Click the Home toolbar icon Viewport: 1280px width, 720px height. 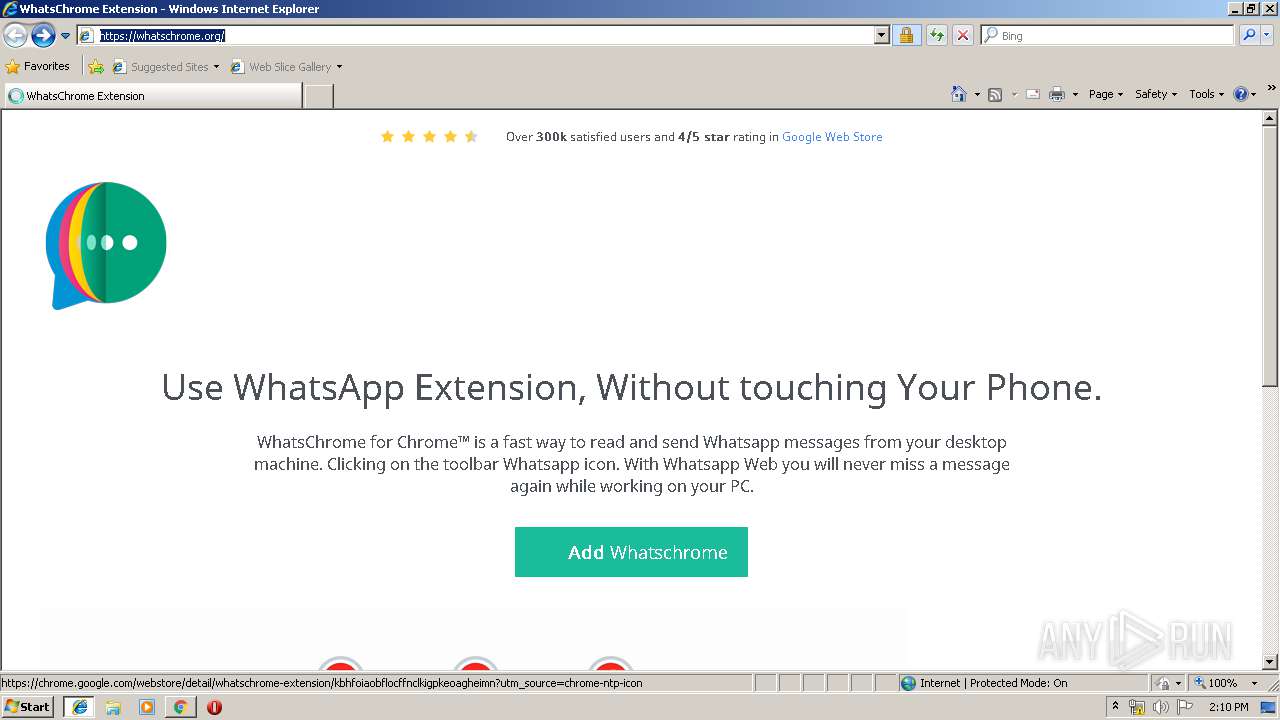pyautogui.click(x=959, y=94)
